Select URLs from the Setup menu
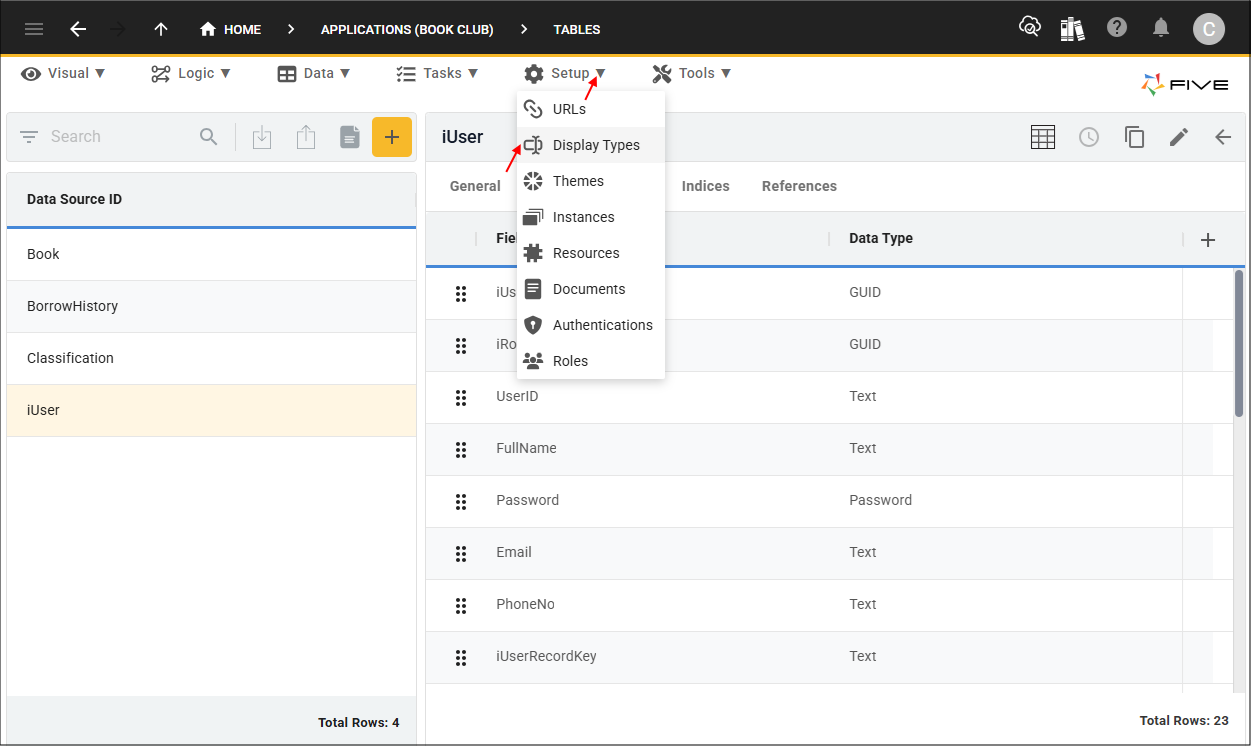1251x746 pixels. (x=591, y=109)
